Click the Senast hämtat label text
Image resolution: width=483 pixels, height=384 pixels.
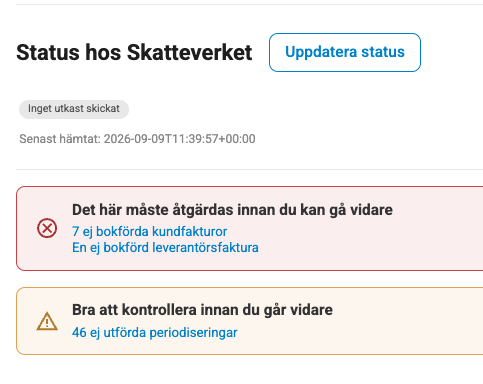[x=60, y=139]
